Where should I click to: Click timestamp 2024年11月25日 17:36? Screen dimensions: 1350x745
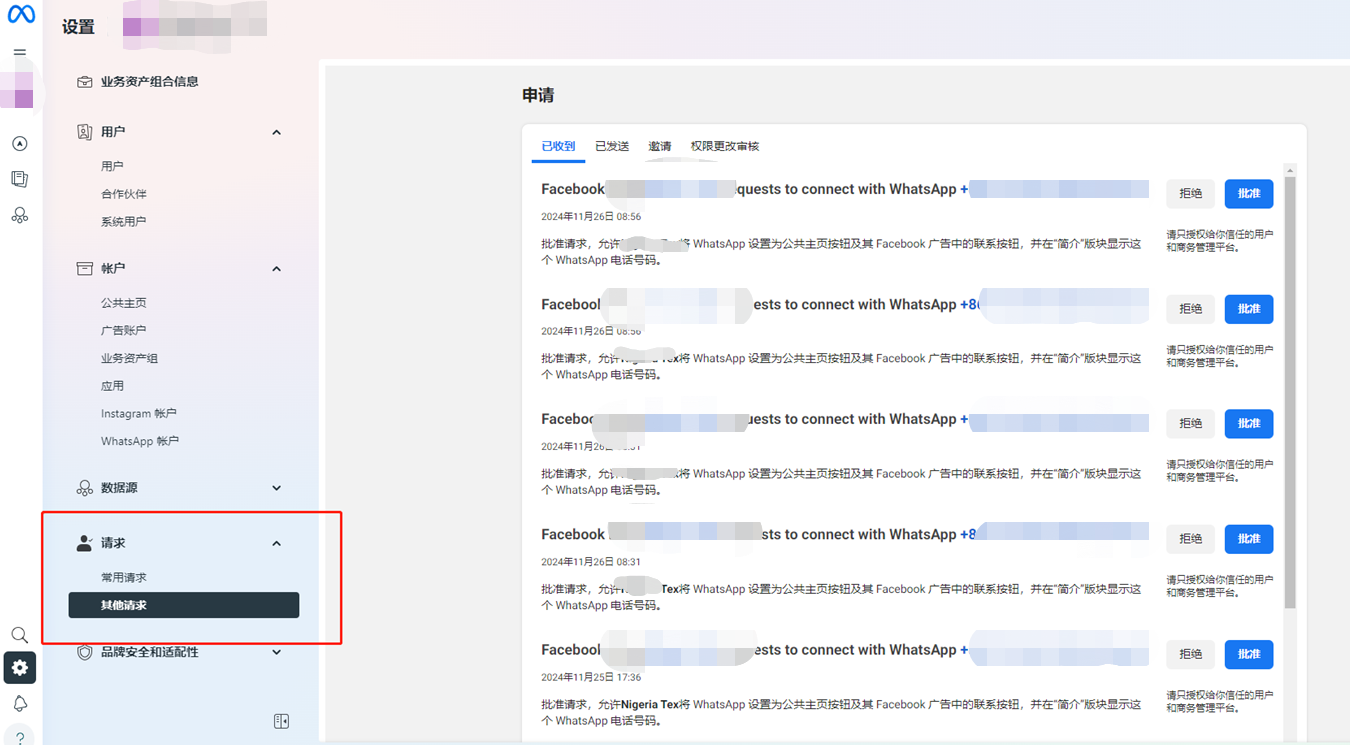click(x=591, y=677)
